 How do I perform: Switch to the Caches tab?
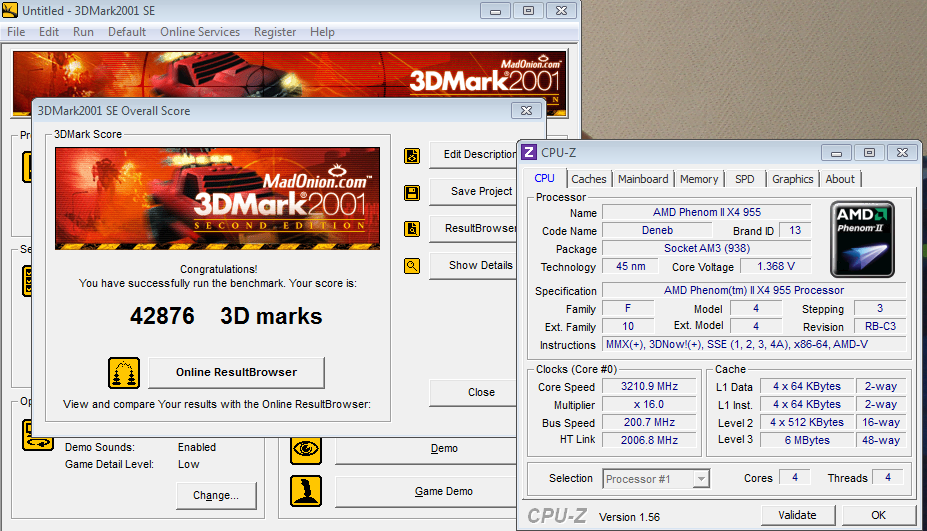coord(589,179)
